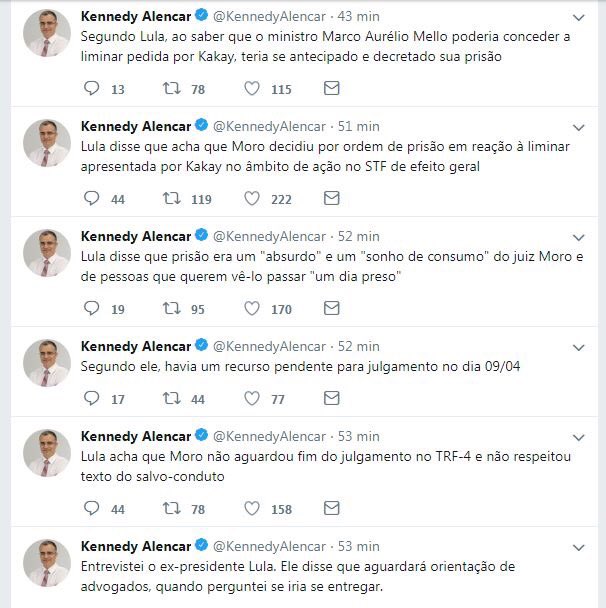Reply to the tweet with 19 replies
The height and width of the screenshot is (608, 606).
point(92,309)
